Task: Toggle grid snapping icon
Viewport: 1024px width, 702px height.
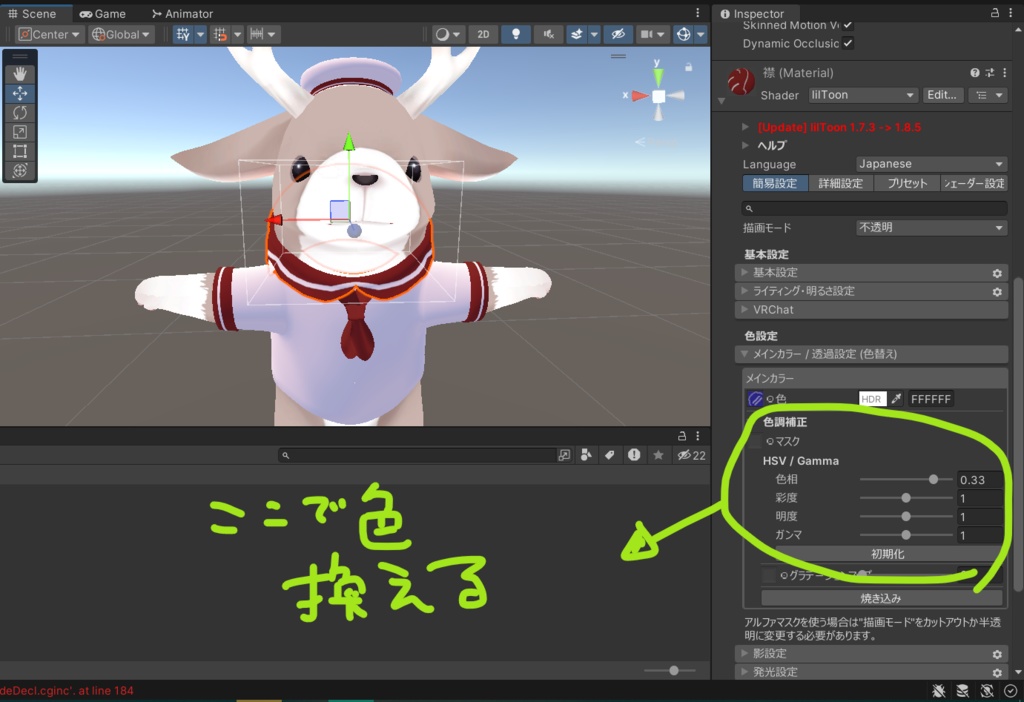Action: (221, 34)
